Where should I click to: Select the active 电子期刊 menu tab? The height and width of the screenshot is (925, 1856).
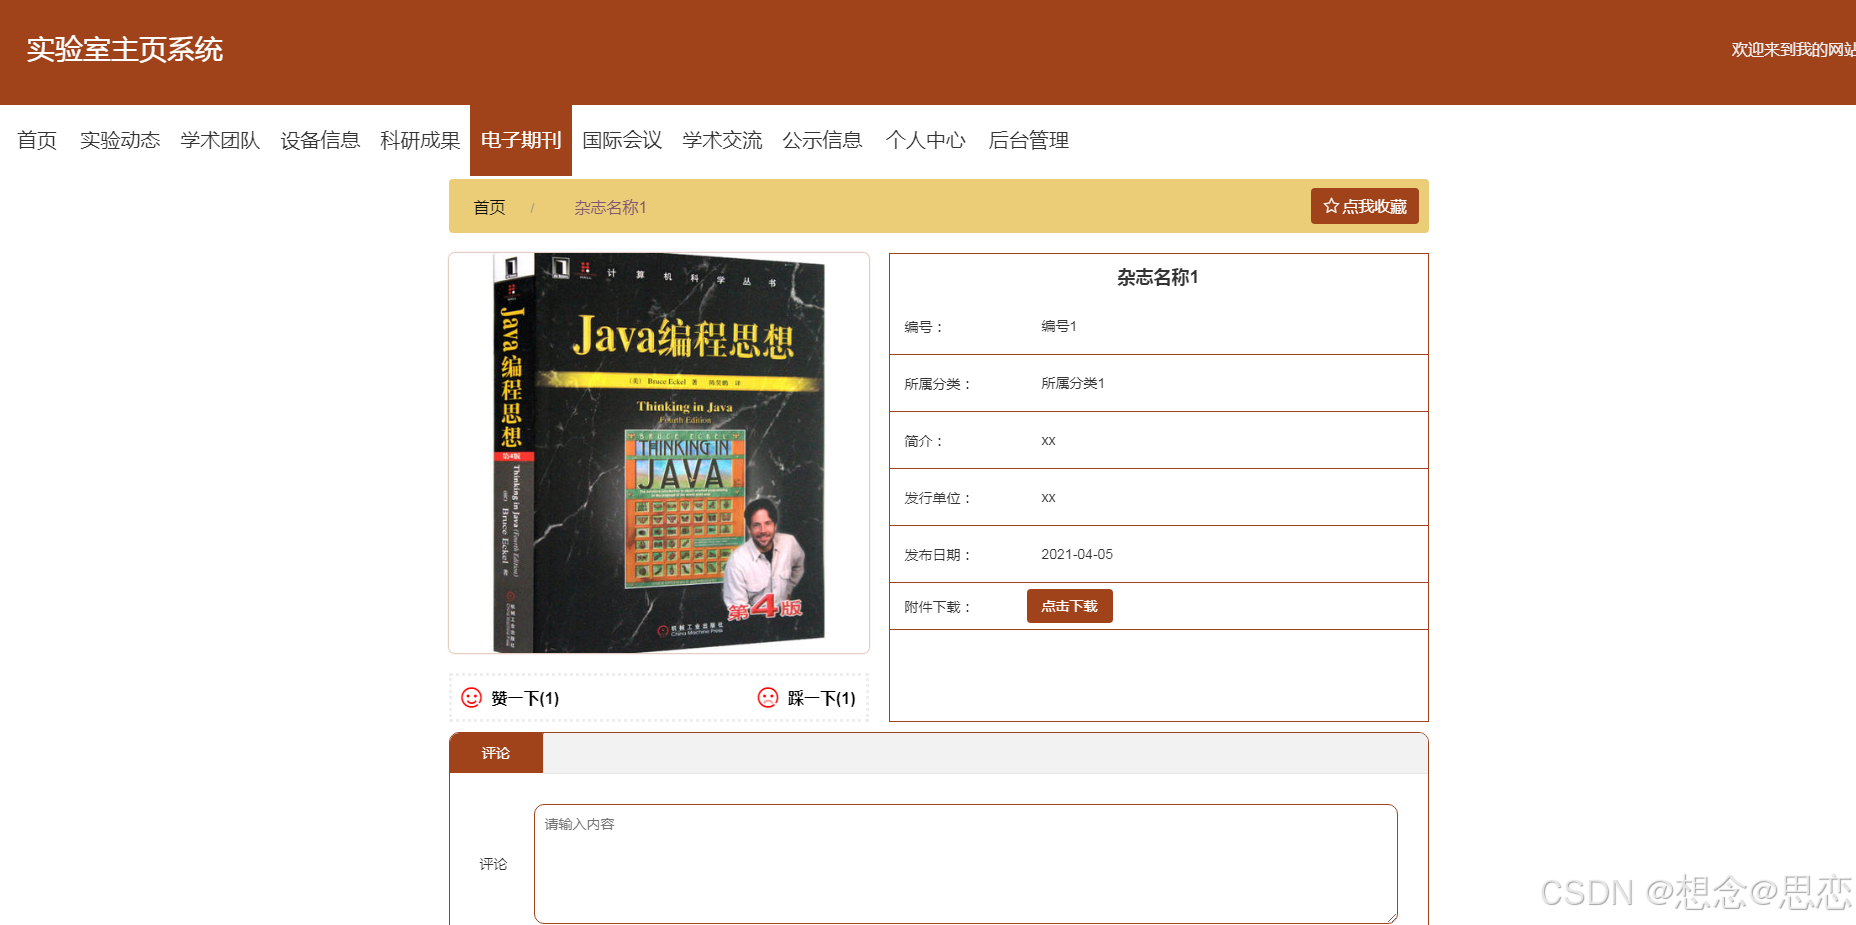[x=521, y=140]
